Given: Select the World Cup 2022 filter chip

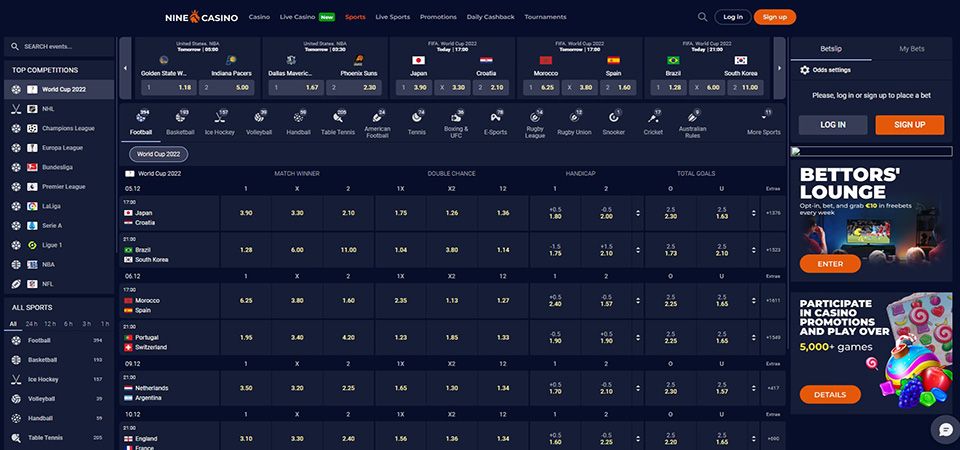Looking at the screenshot, I should pyautogui.click(x=159, y=154).
